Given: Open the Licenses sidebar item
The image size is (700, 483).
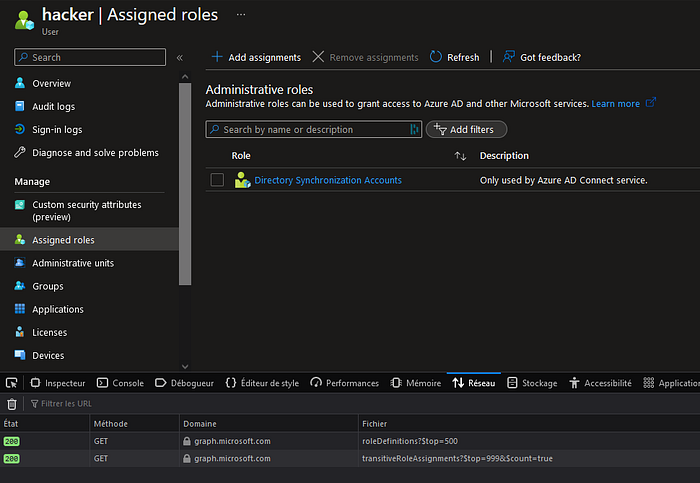Looking at the screenshot, I should click(49, 333).
